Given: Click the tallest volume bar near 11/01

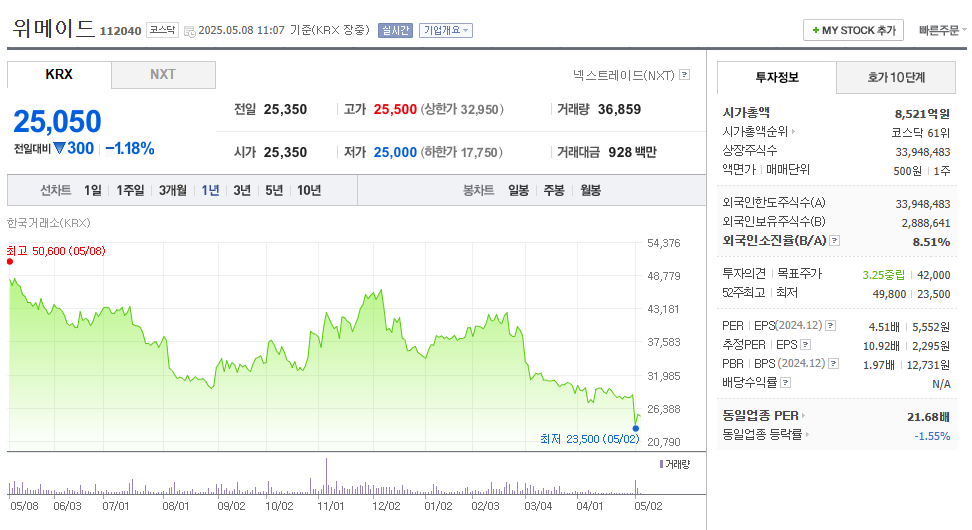Looking at the screenshot, I should tap(327, 476).
